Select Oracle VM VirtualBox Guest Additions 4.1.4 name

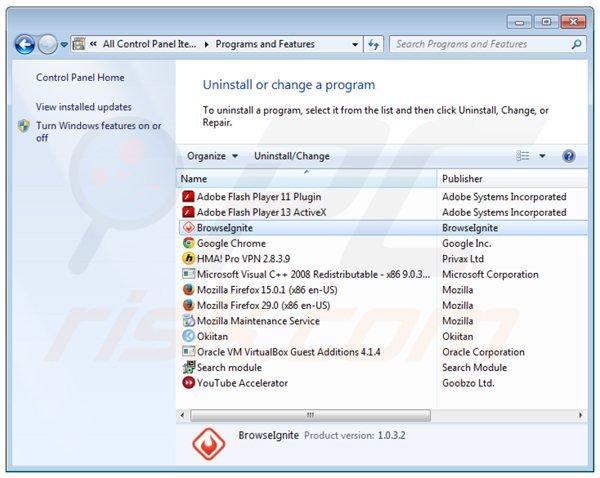click(x=289, y=352)
